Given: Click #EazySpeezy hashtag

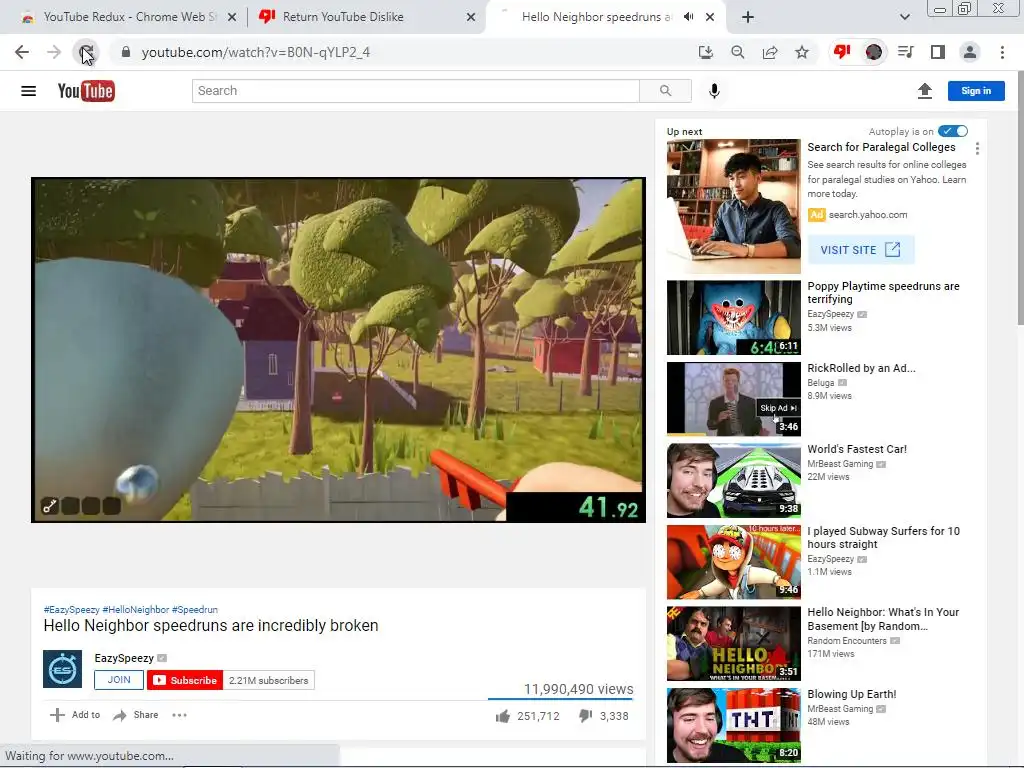Looking at the screenshot, I should point(71,610).
